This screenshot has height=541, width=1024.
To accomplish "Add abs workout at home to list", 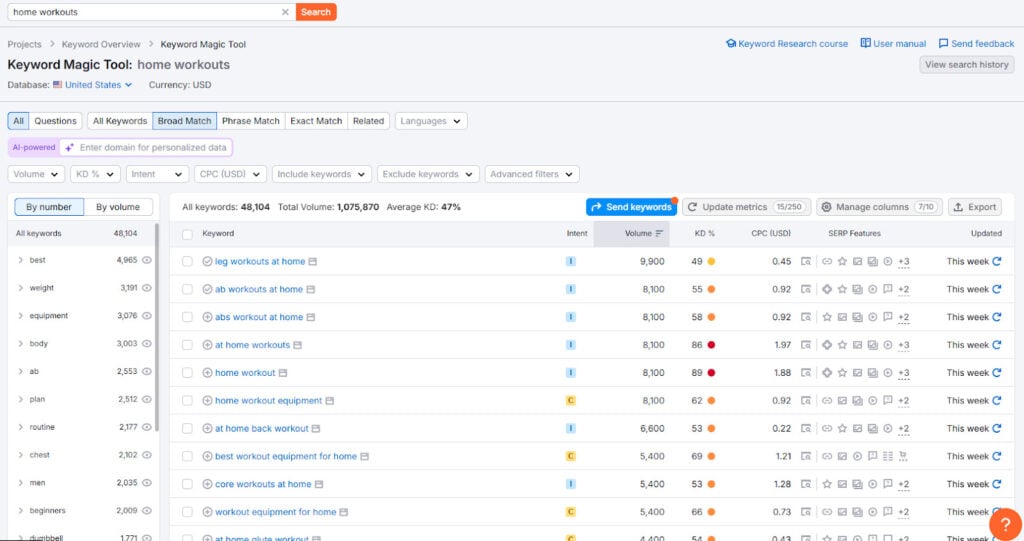I will tap(207, 317).
